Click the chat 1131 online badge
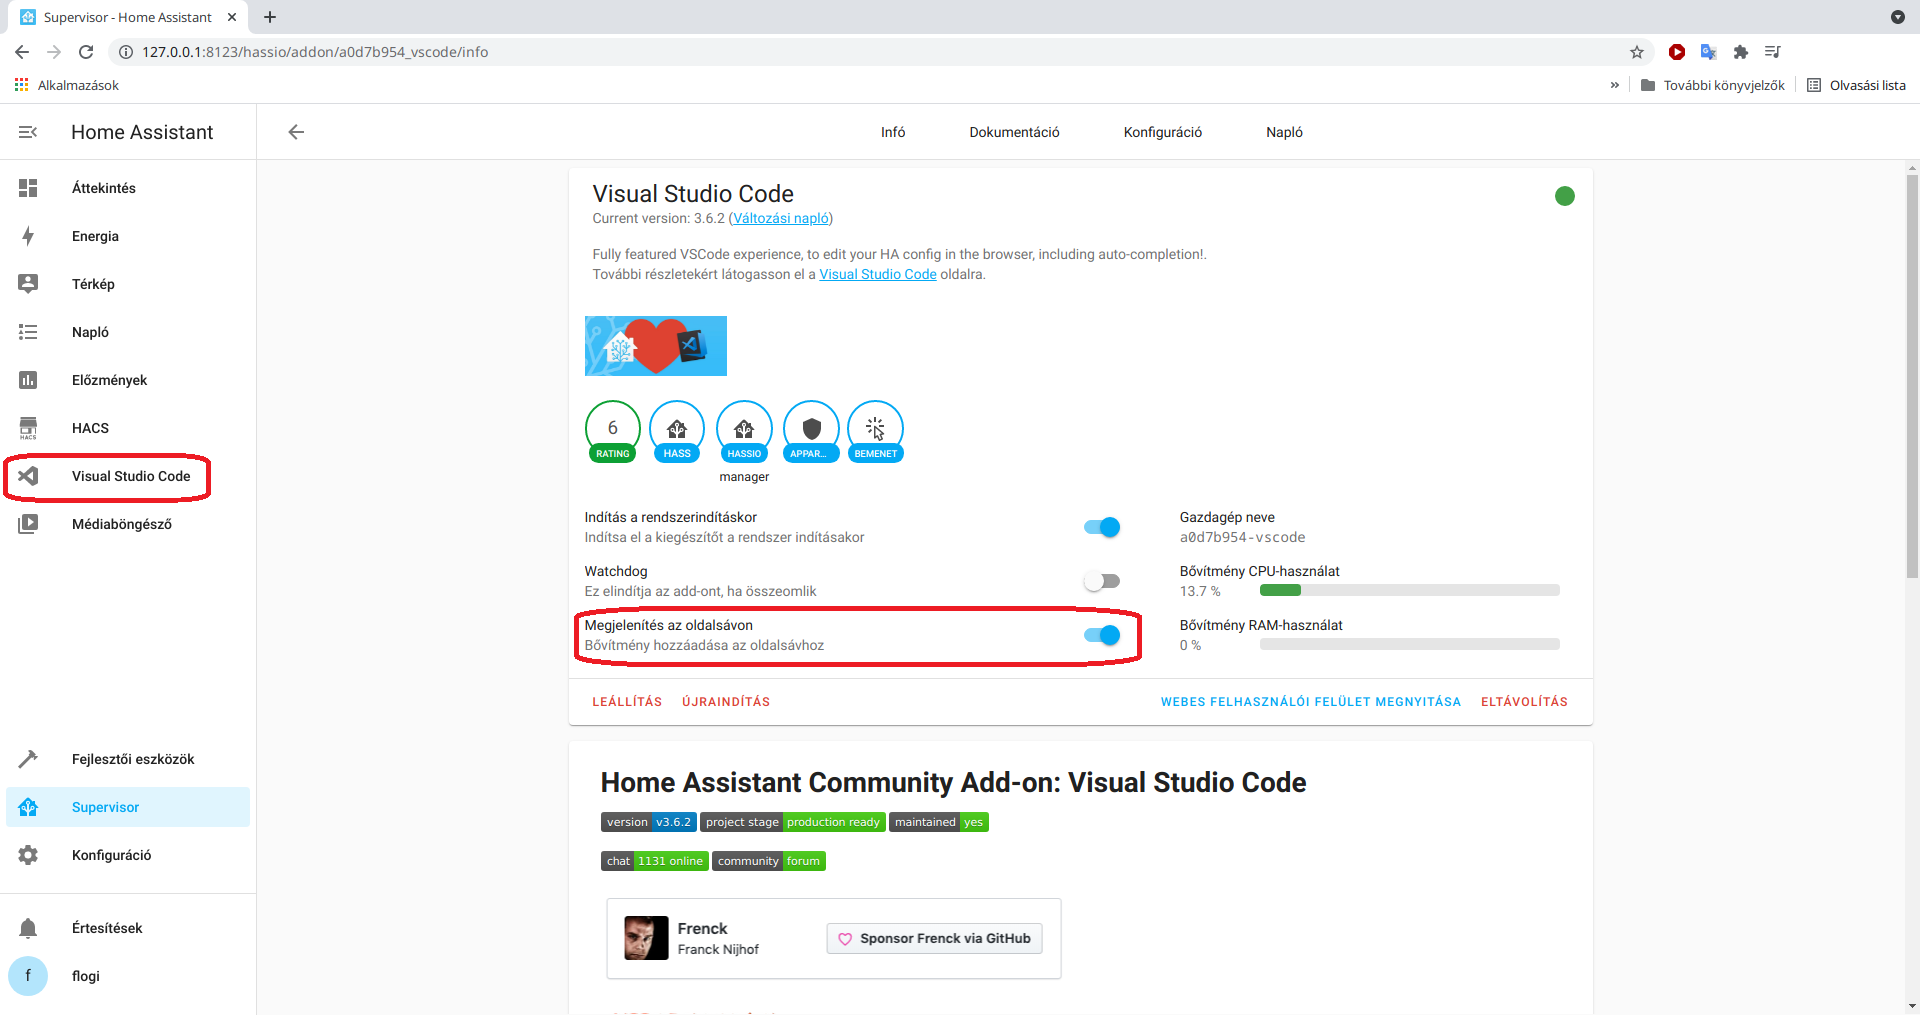 (x=655, y=861)
